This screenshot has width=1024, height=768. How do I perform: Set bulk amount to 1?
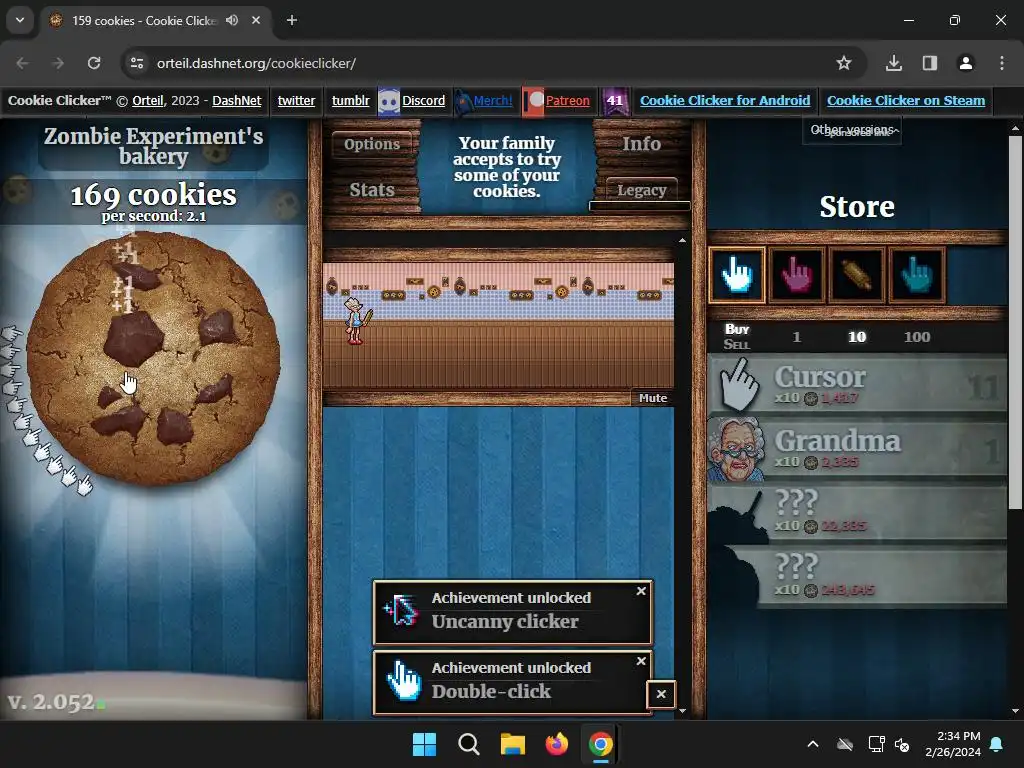(797, 337)
